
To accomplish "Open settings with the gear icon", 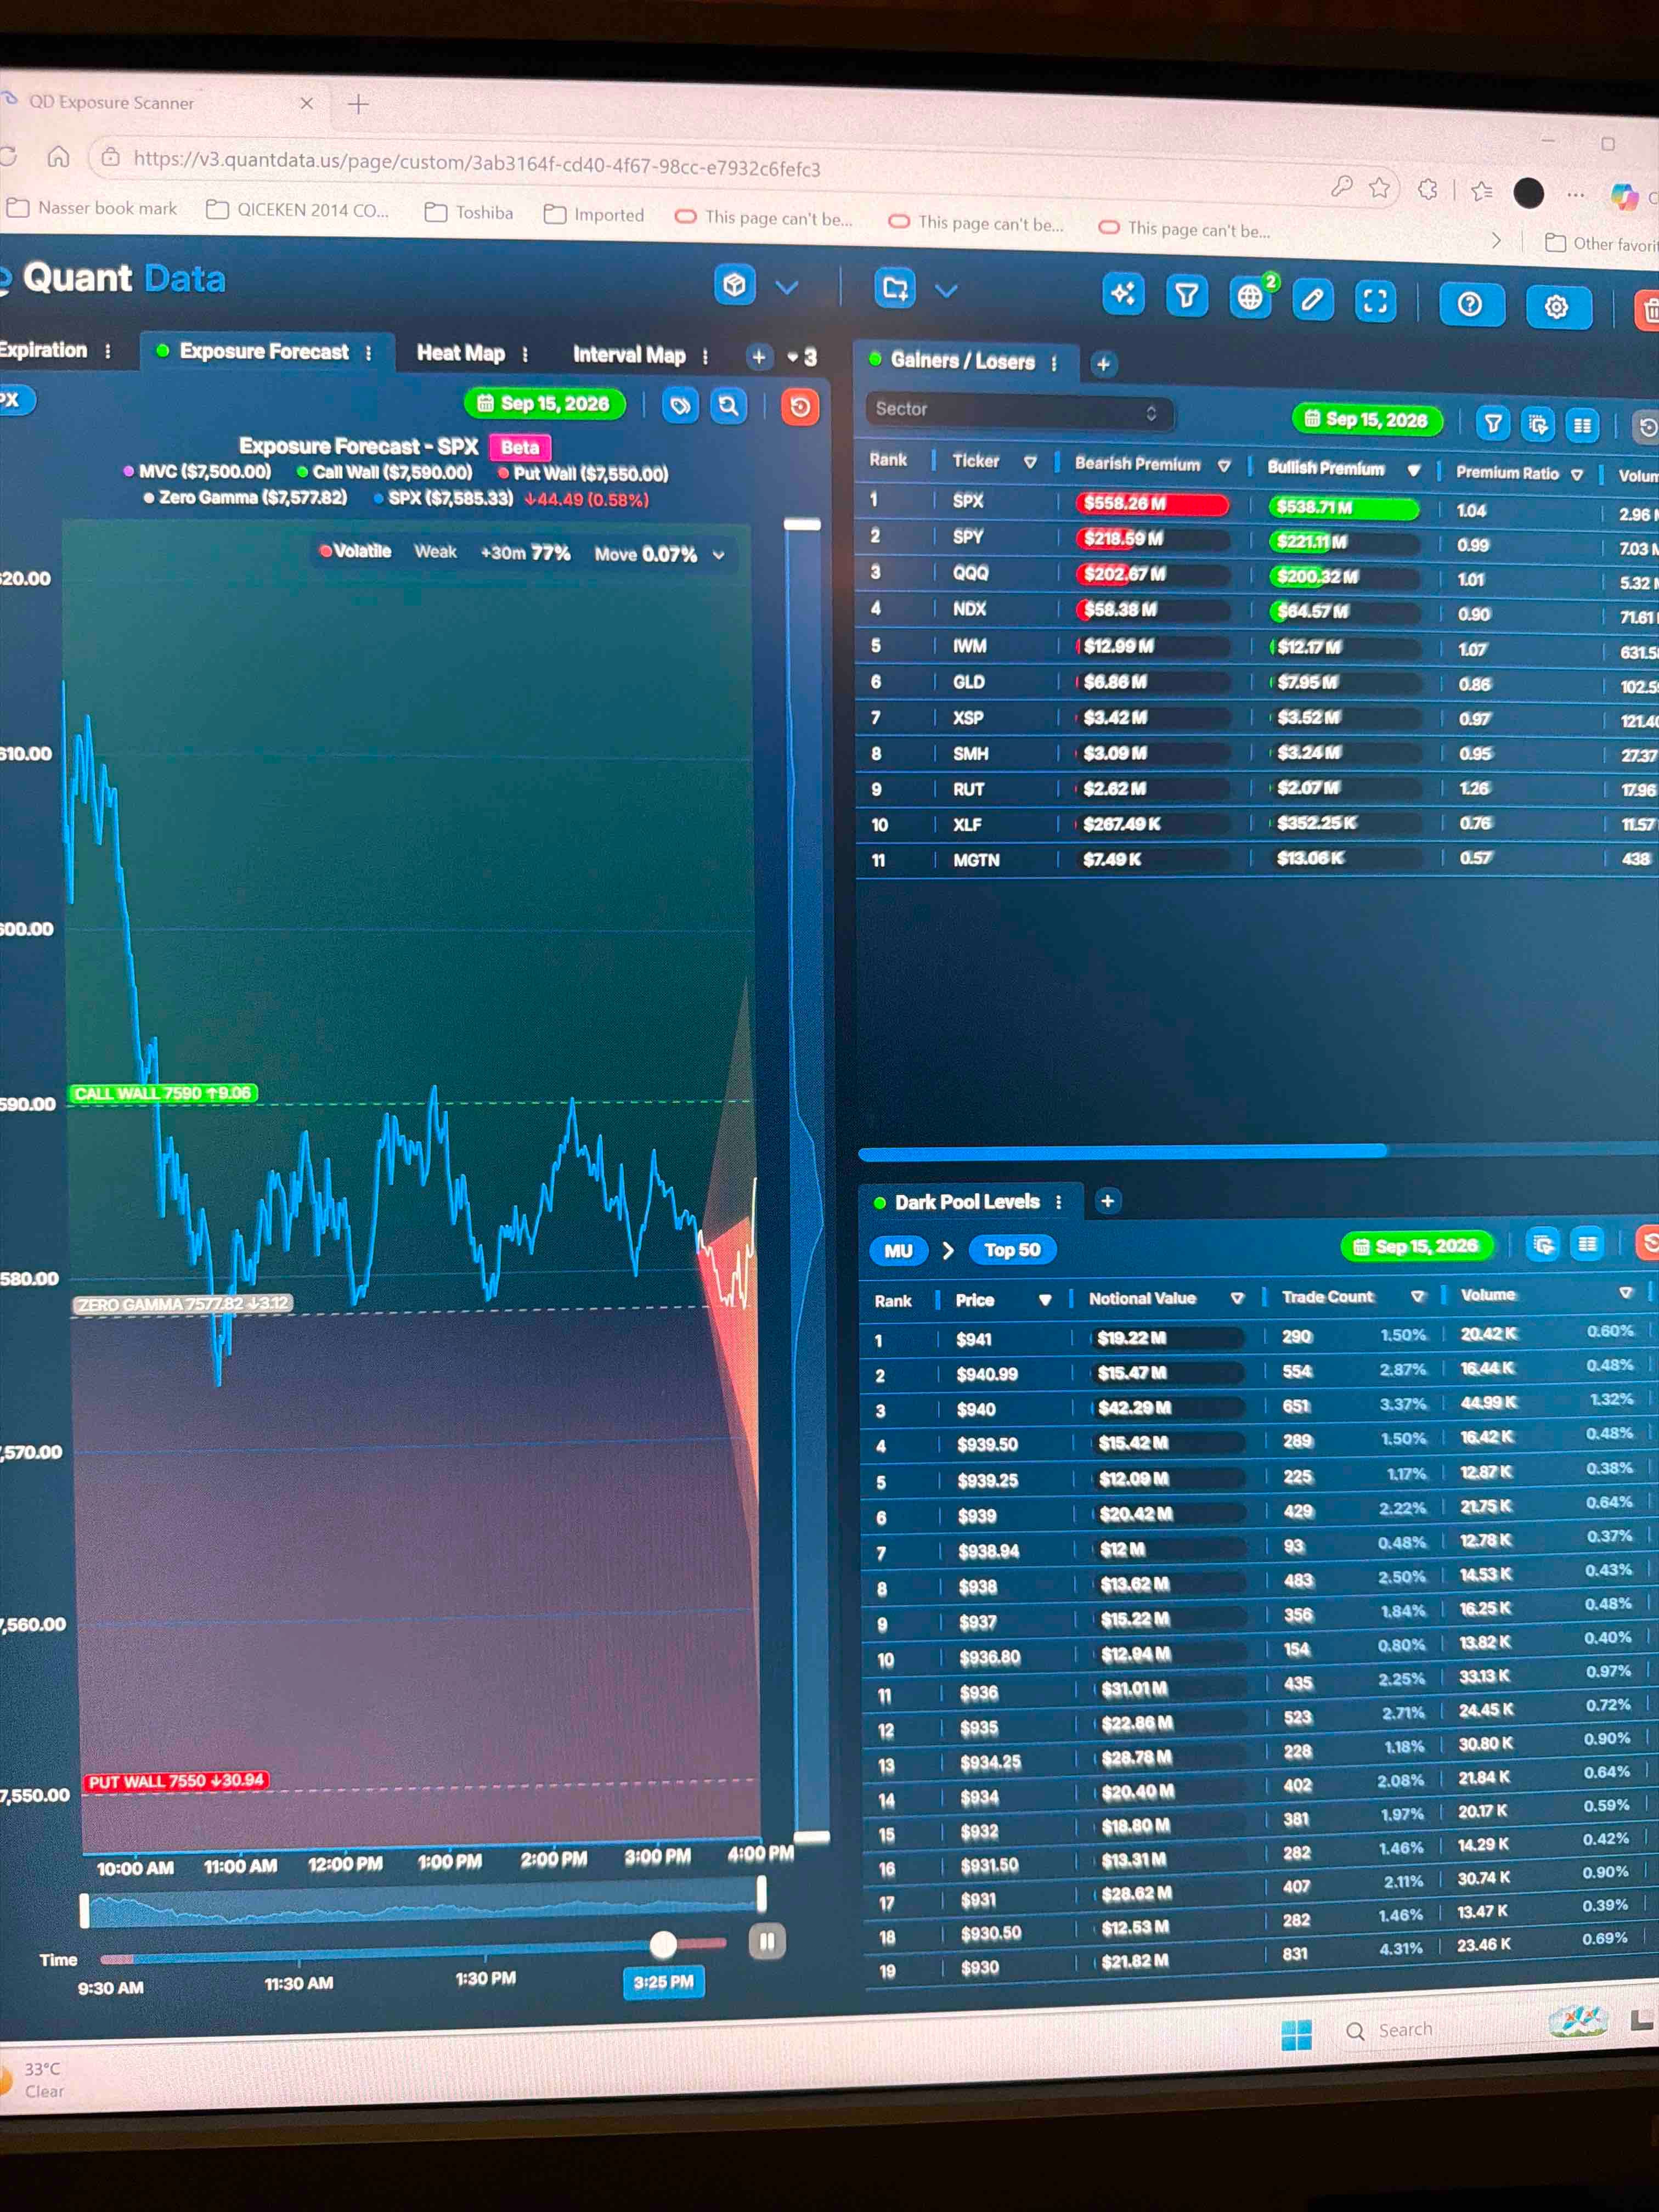I will [x=1557, y=307].
